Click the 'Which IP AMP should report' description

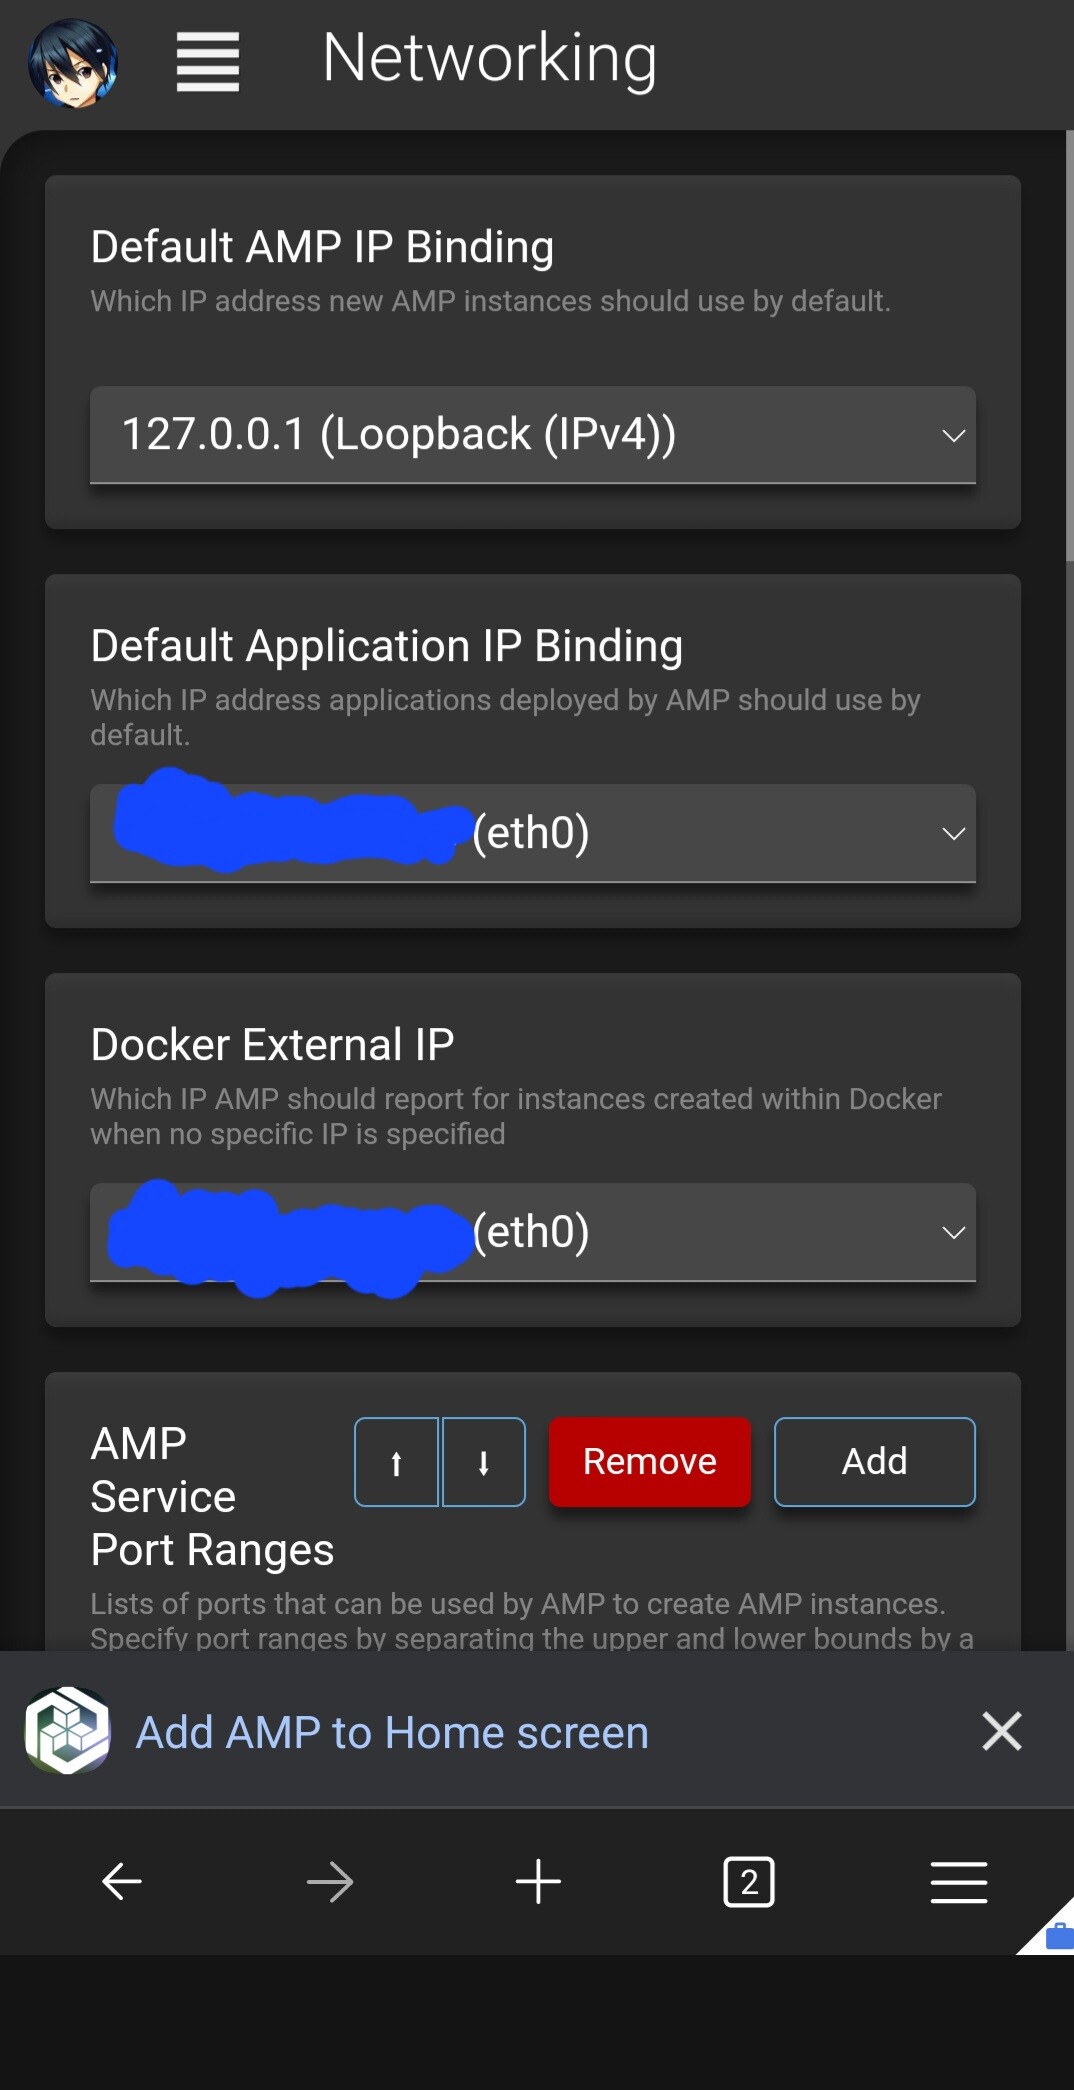pyautogui.click(x=516, y=1116)
